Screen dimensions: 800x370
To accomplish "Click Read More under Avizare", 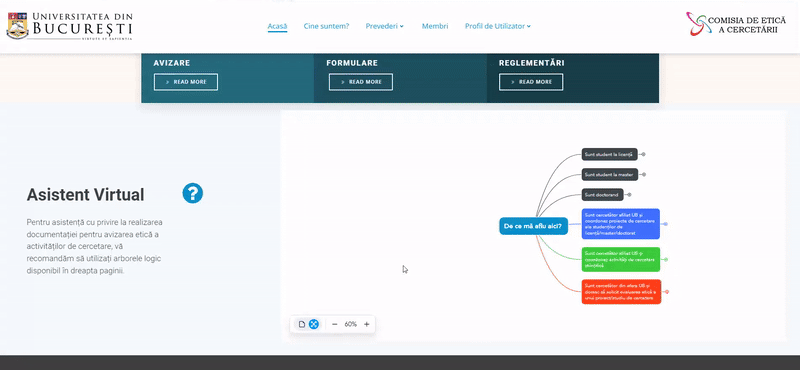I will [186, 82].
